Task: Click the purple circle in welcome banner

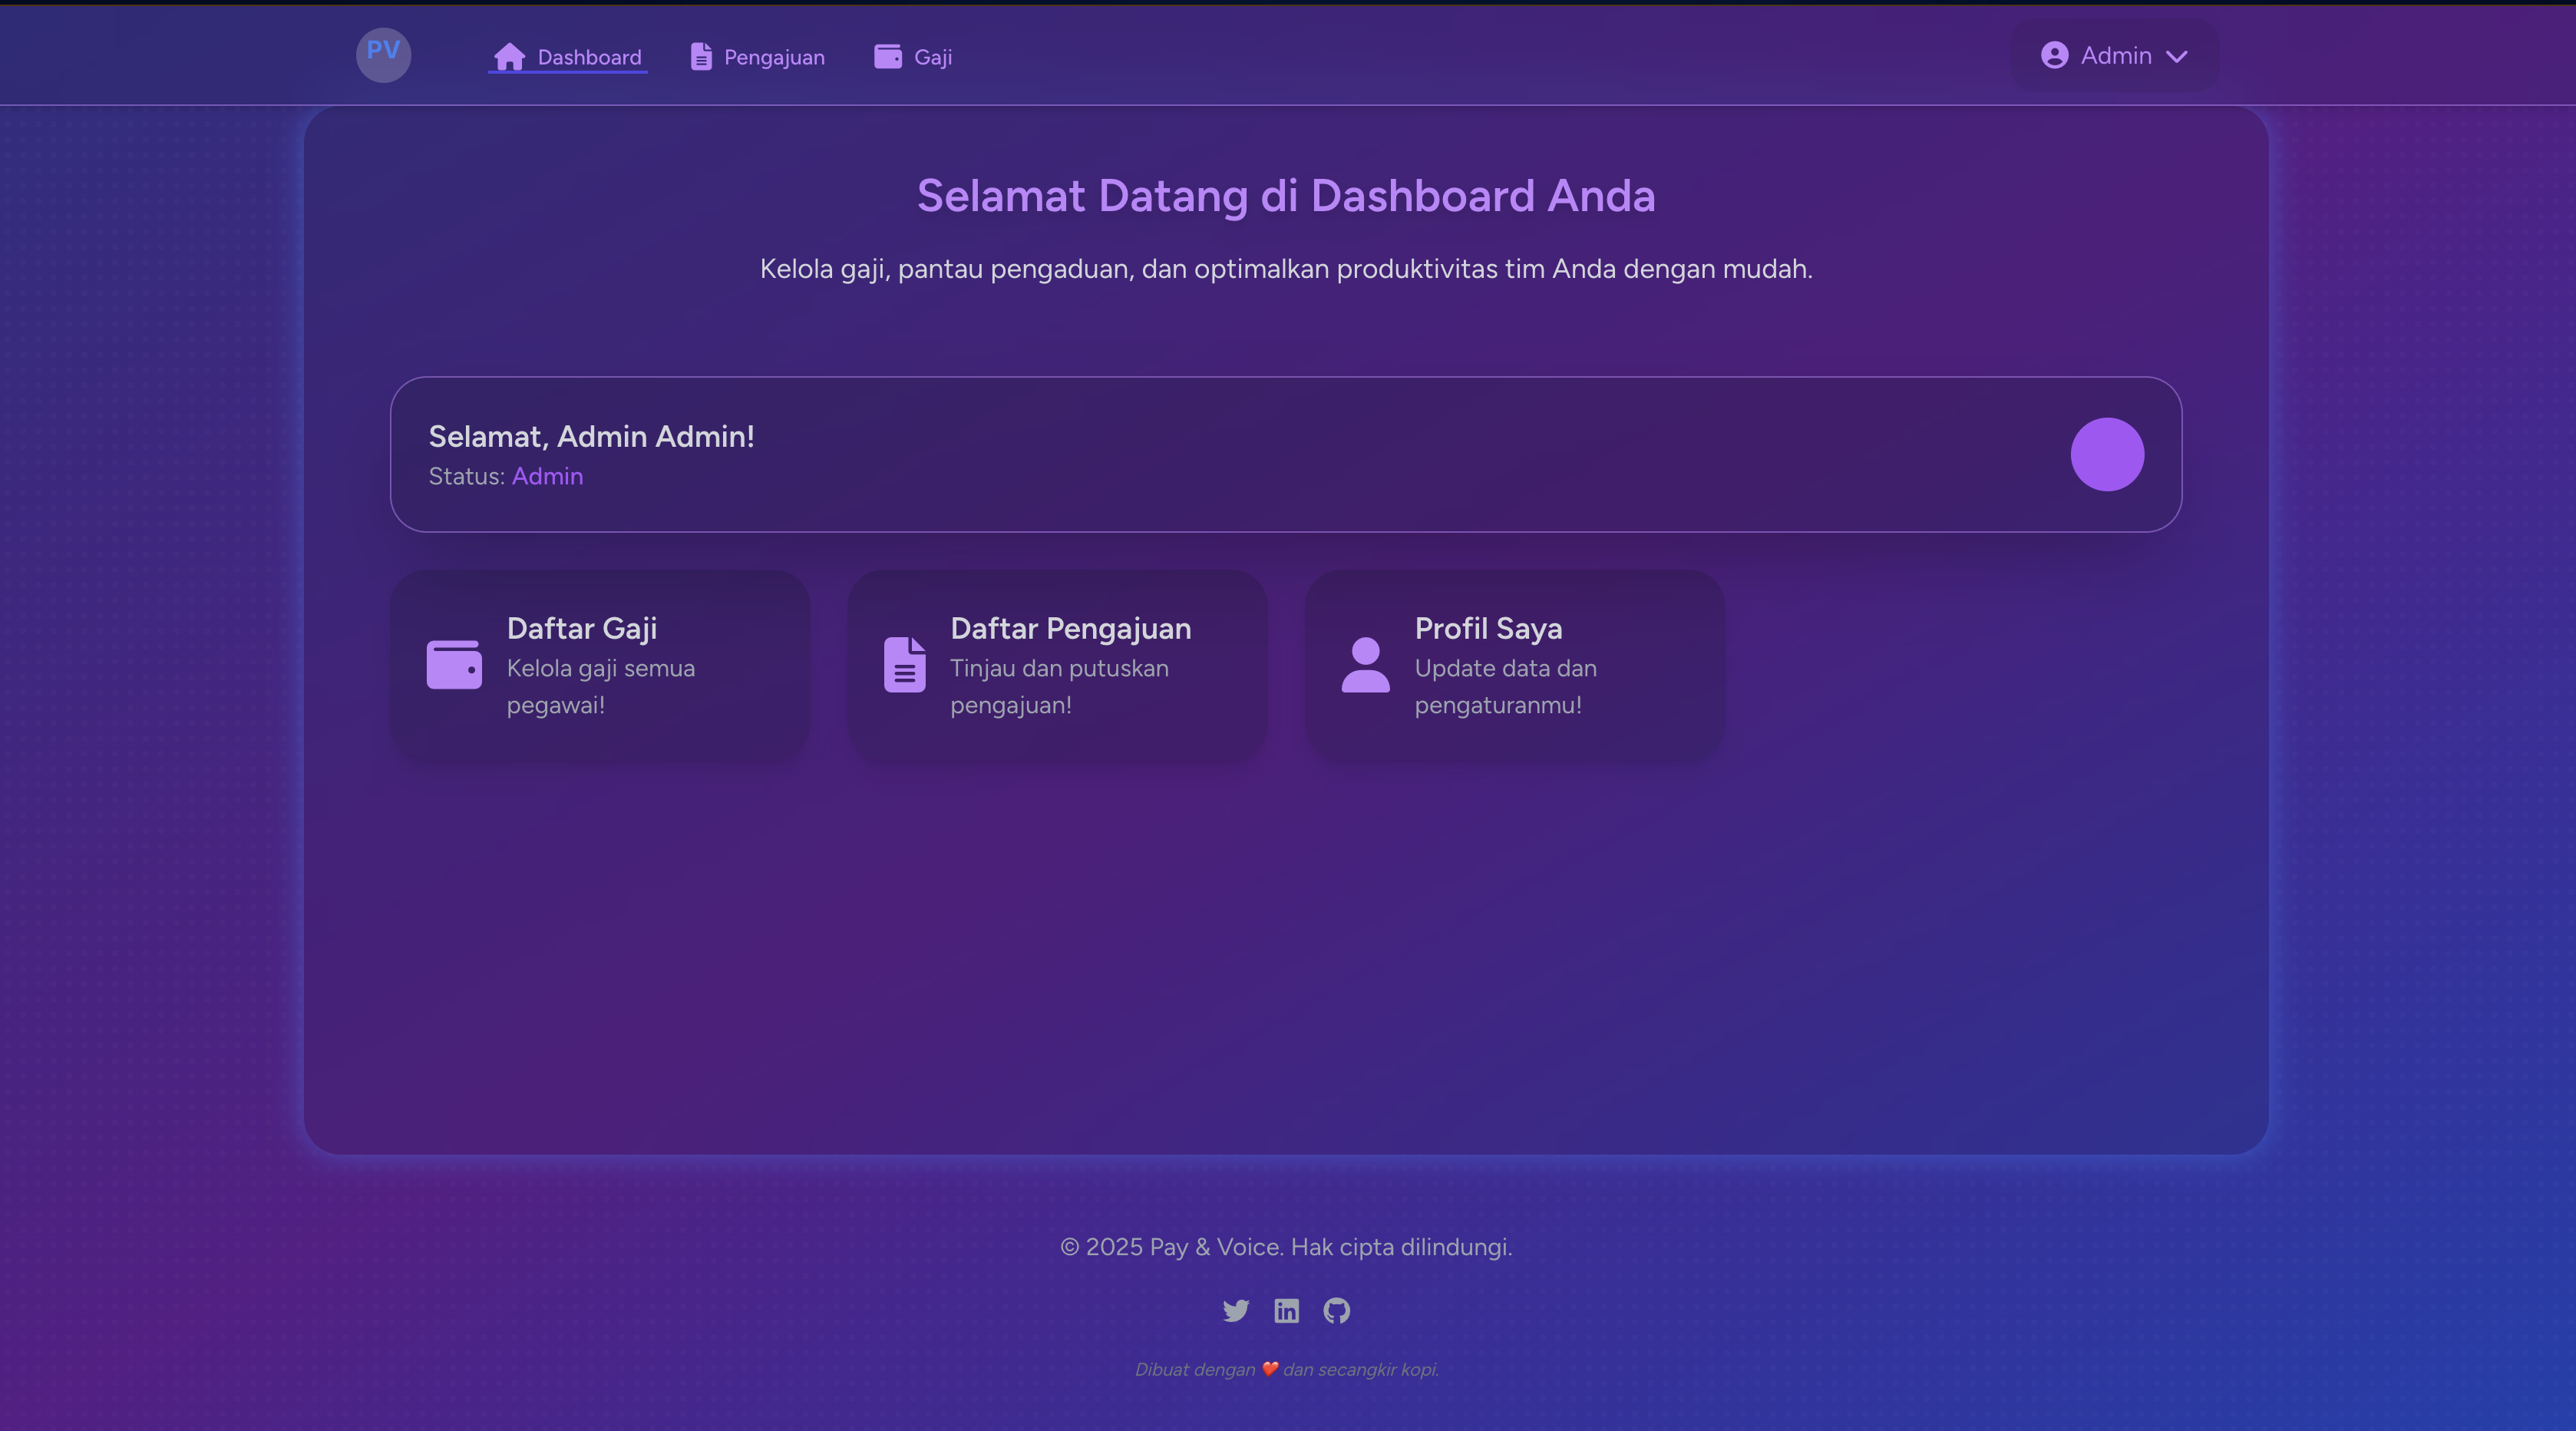Action: point(2107,454)
